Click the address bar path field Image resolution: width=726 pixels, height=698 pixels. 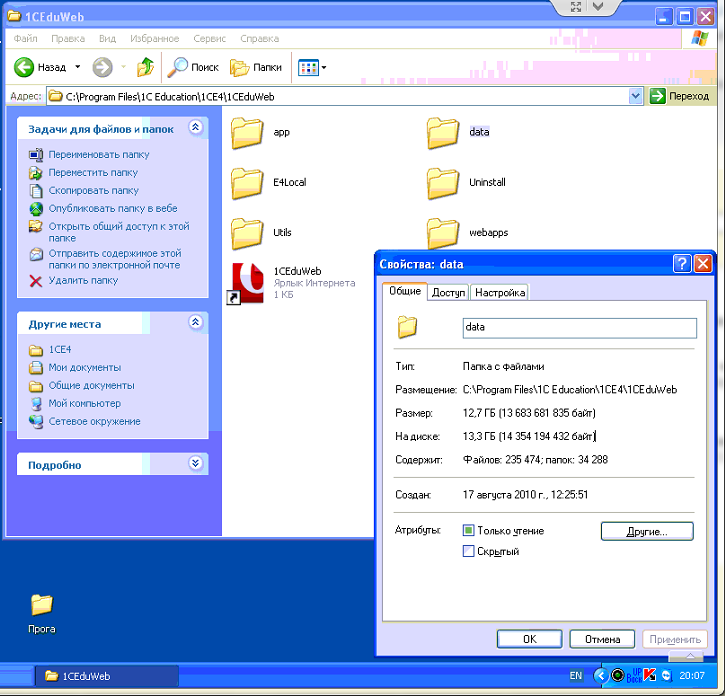[338, 96]
